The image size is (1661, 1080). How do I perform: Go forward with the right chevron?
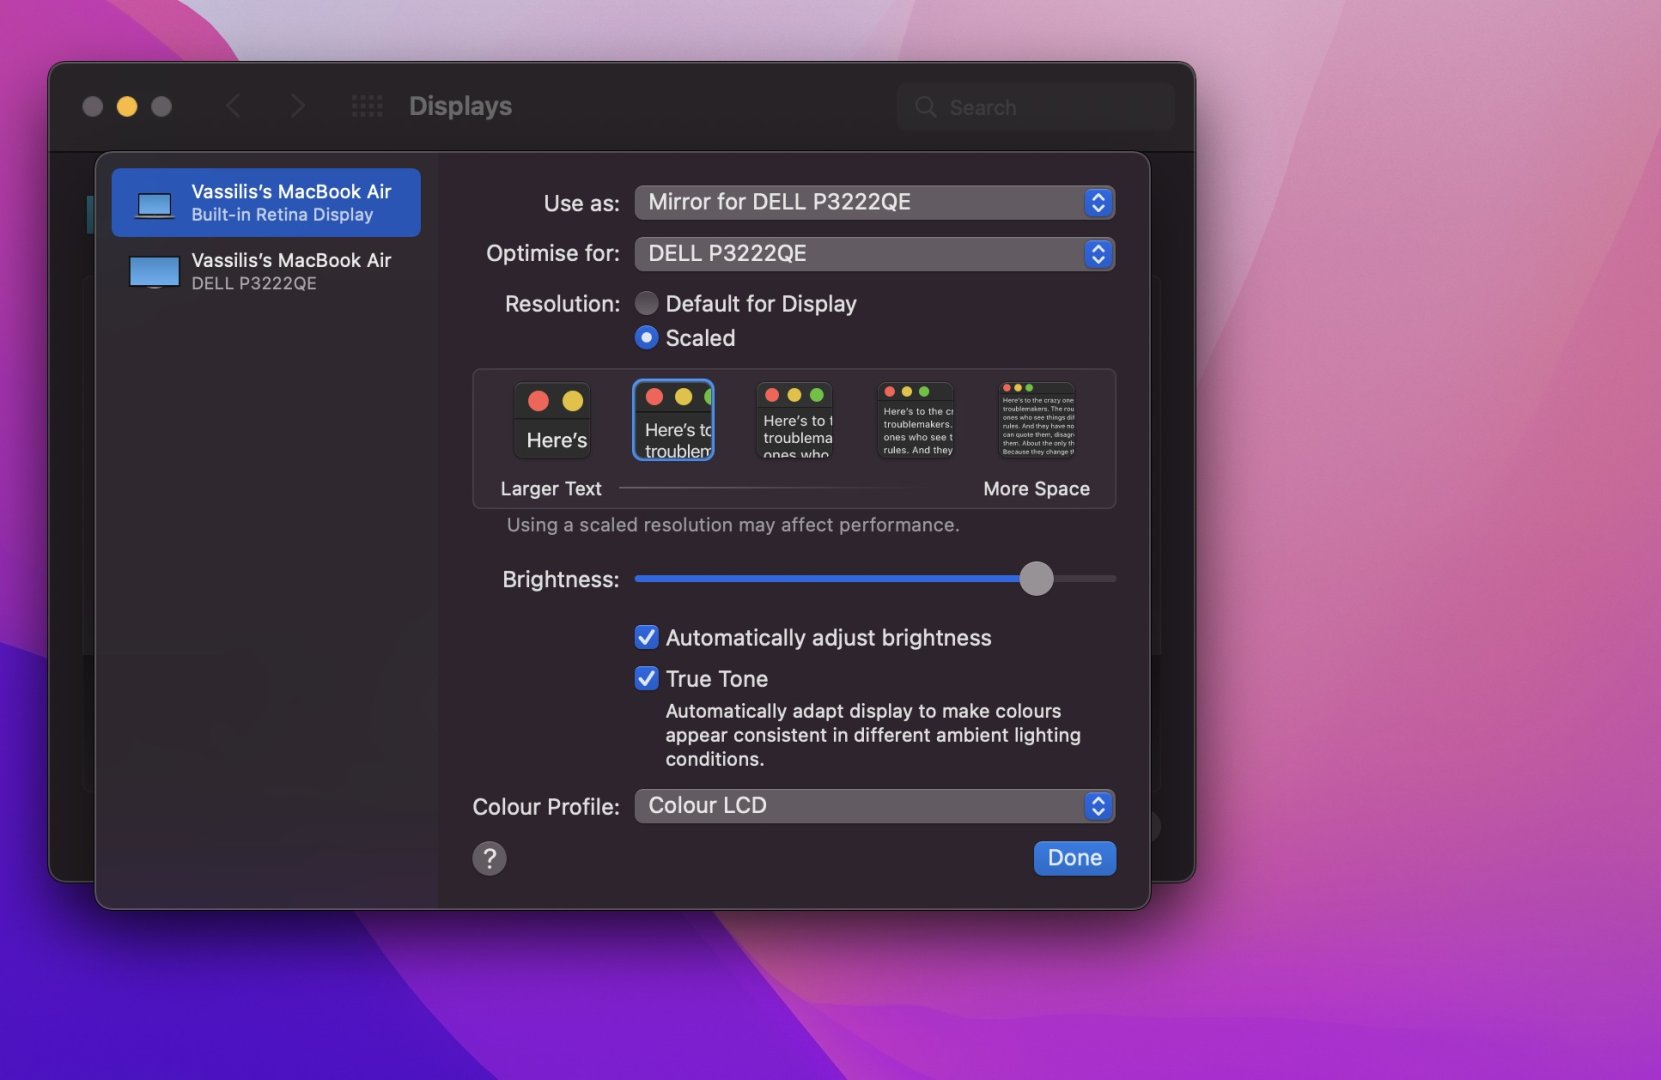(x=297, y=106)
